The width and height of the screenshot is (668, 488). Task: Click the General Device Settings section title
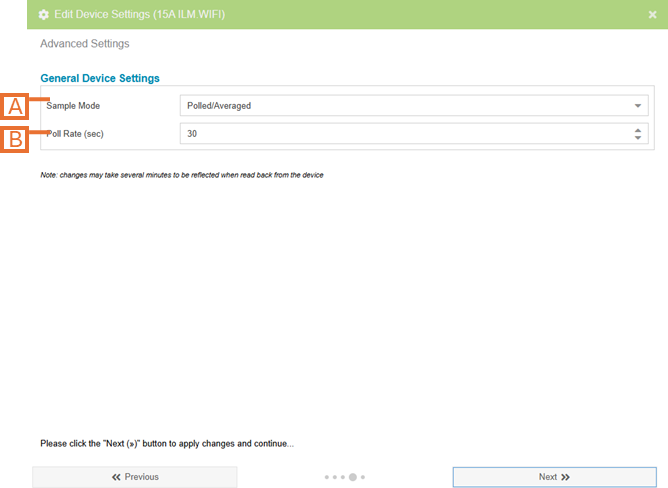pos(100,78)
